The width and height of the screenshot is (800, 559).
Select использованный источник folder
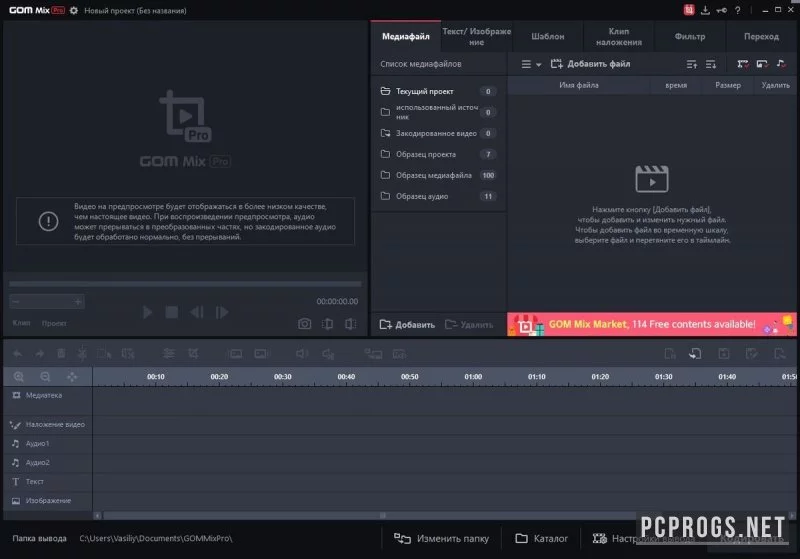(x=438, y=112)
